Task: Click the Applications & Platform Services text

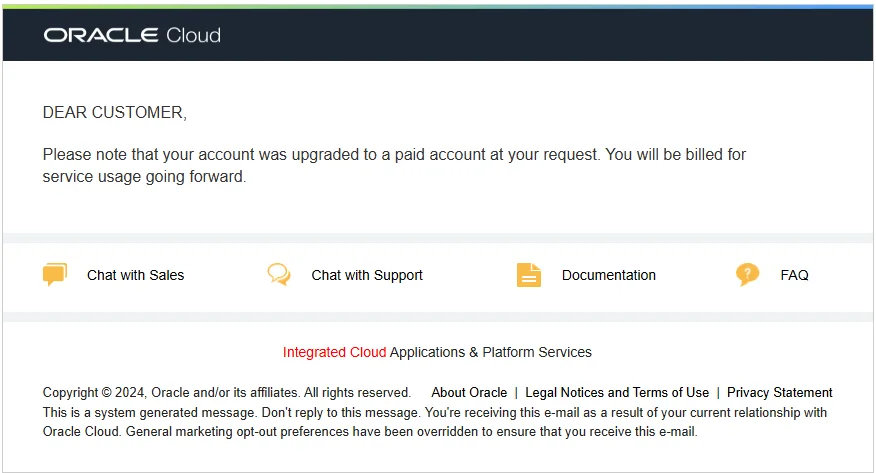Action: [490, 353]
